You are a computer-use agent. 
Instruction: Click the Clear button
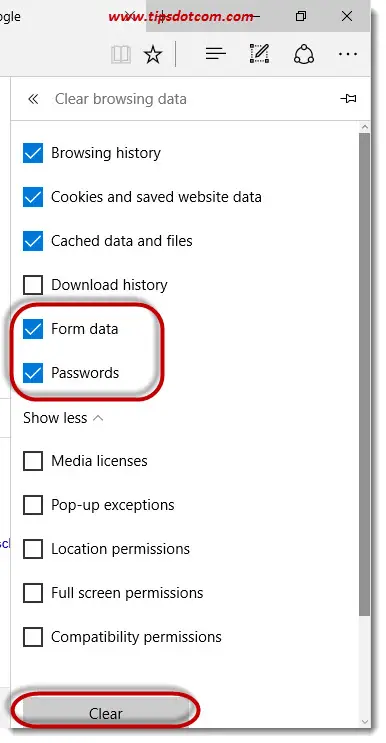pyautogui.click(x=105, y=713)
